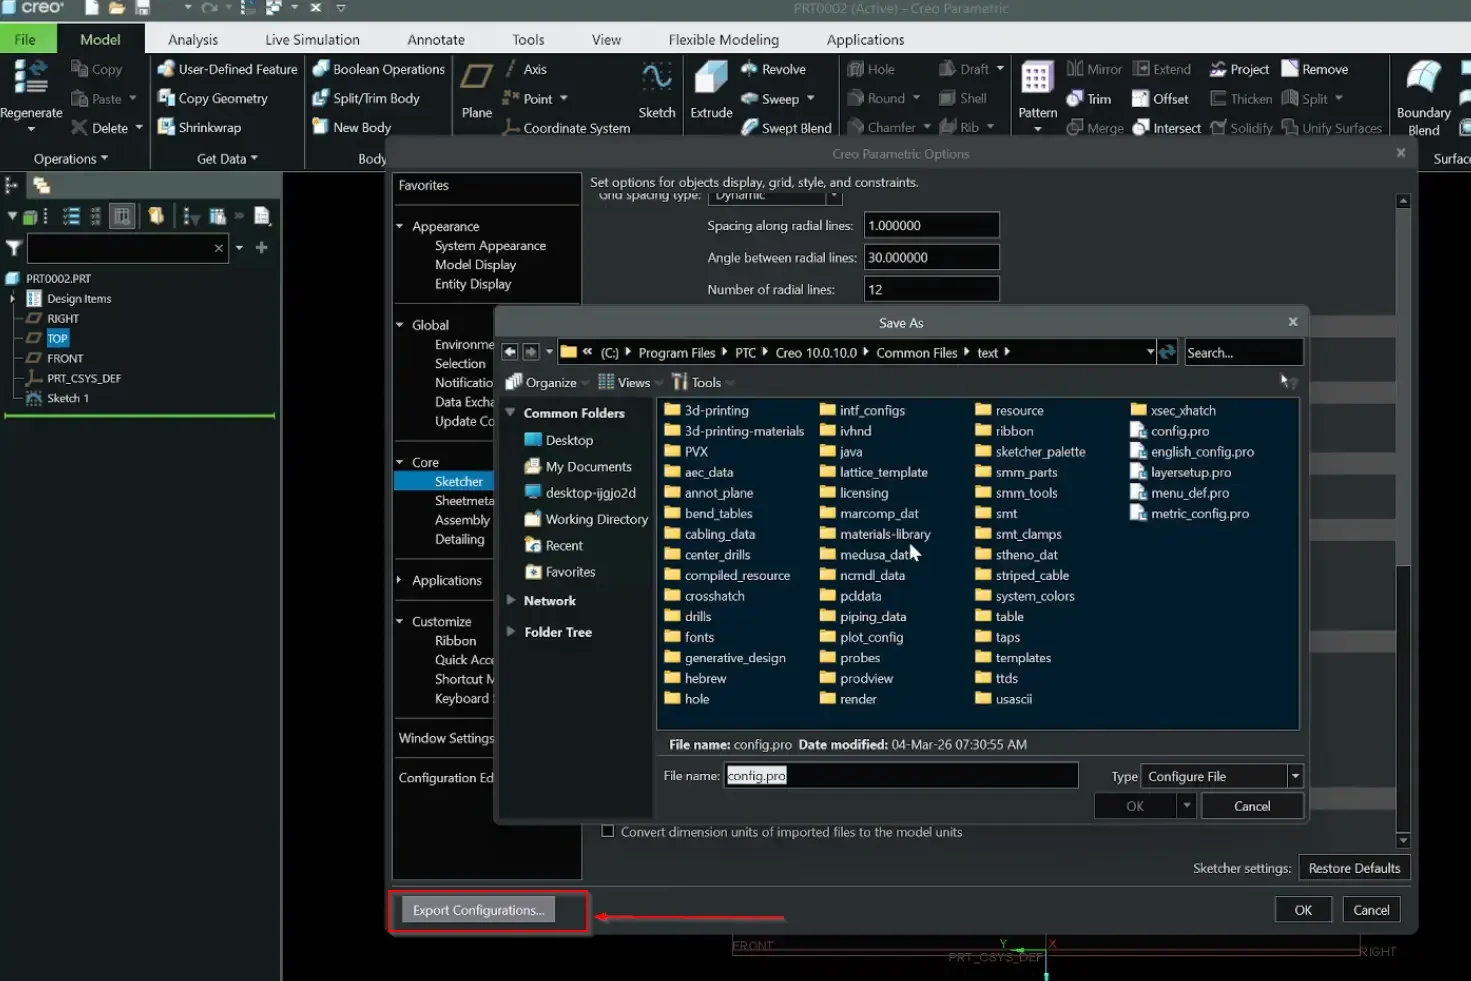Click Spacing along radial lines field
Image resolution: width=1471 pixels, height=981 pixels.
coord(931,225)
